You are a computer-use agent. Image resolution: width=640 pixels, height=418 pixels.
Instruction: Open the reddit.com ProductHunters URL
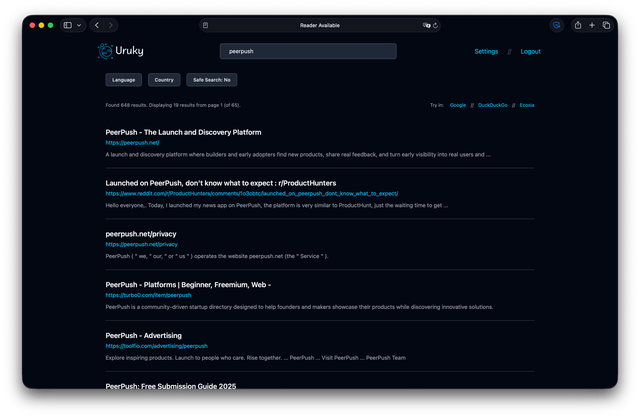(252, 193)
